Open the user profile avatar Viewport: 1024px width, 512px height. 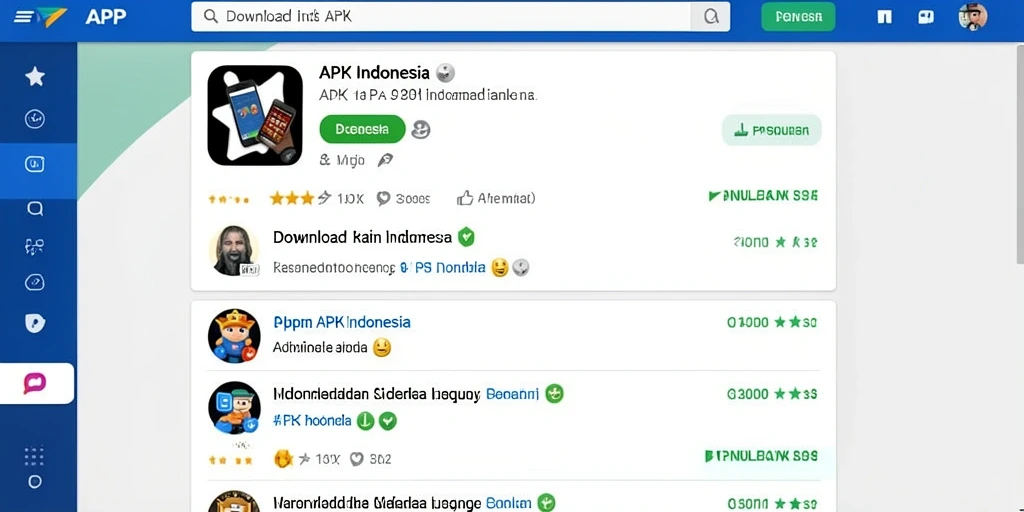(x=972, y=16)
